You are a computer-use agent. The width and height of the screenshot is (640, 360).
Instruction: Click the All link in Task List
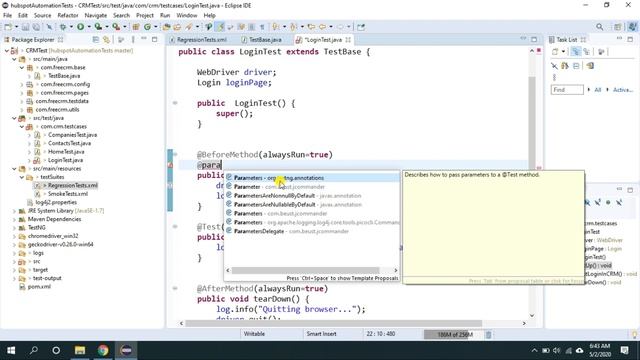pos(598,90)
